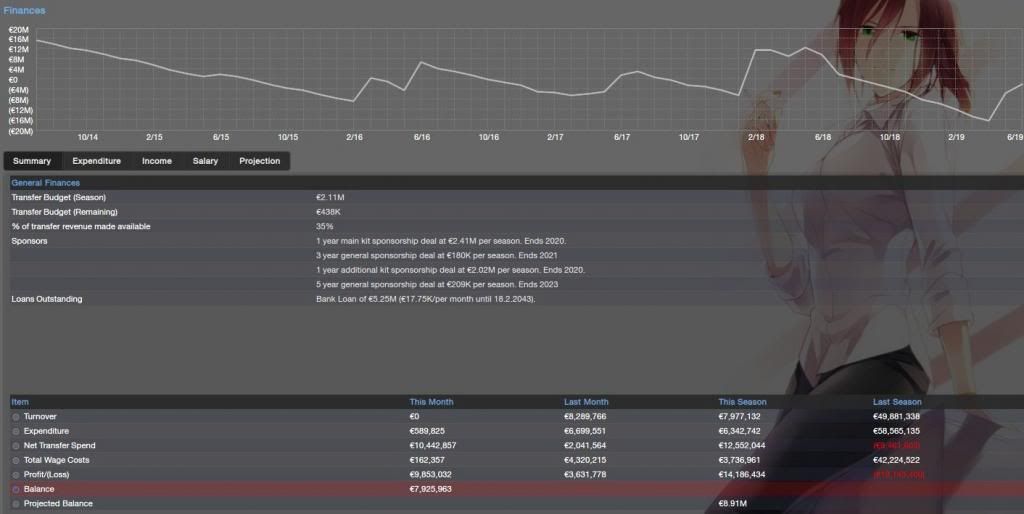Switch to the Expenditure tab
Screen dimensions: 1024x514
click(97, 161)
